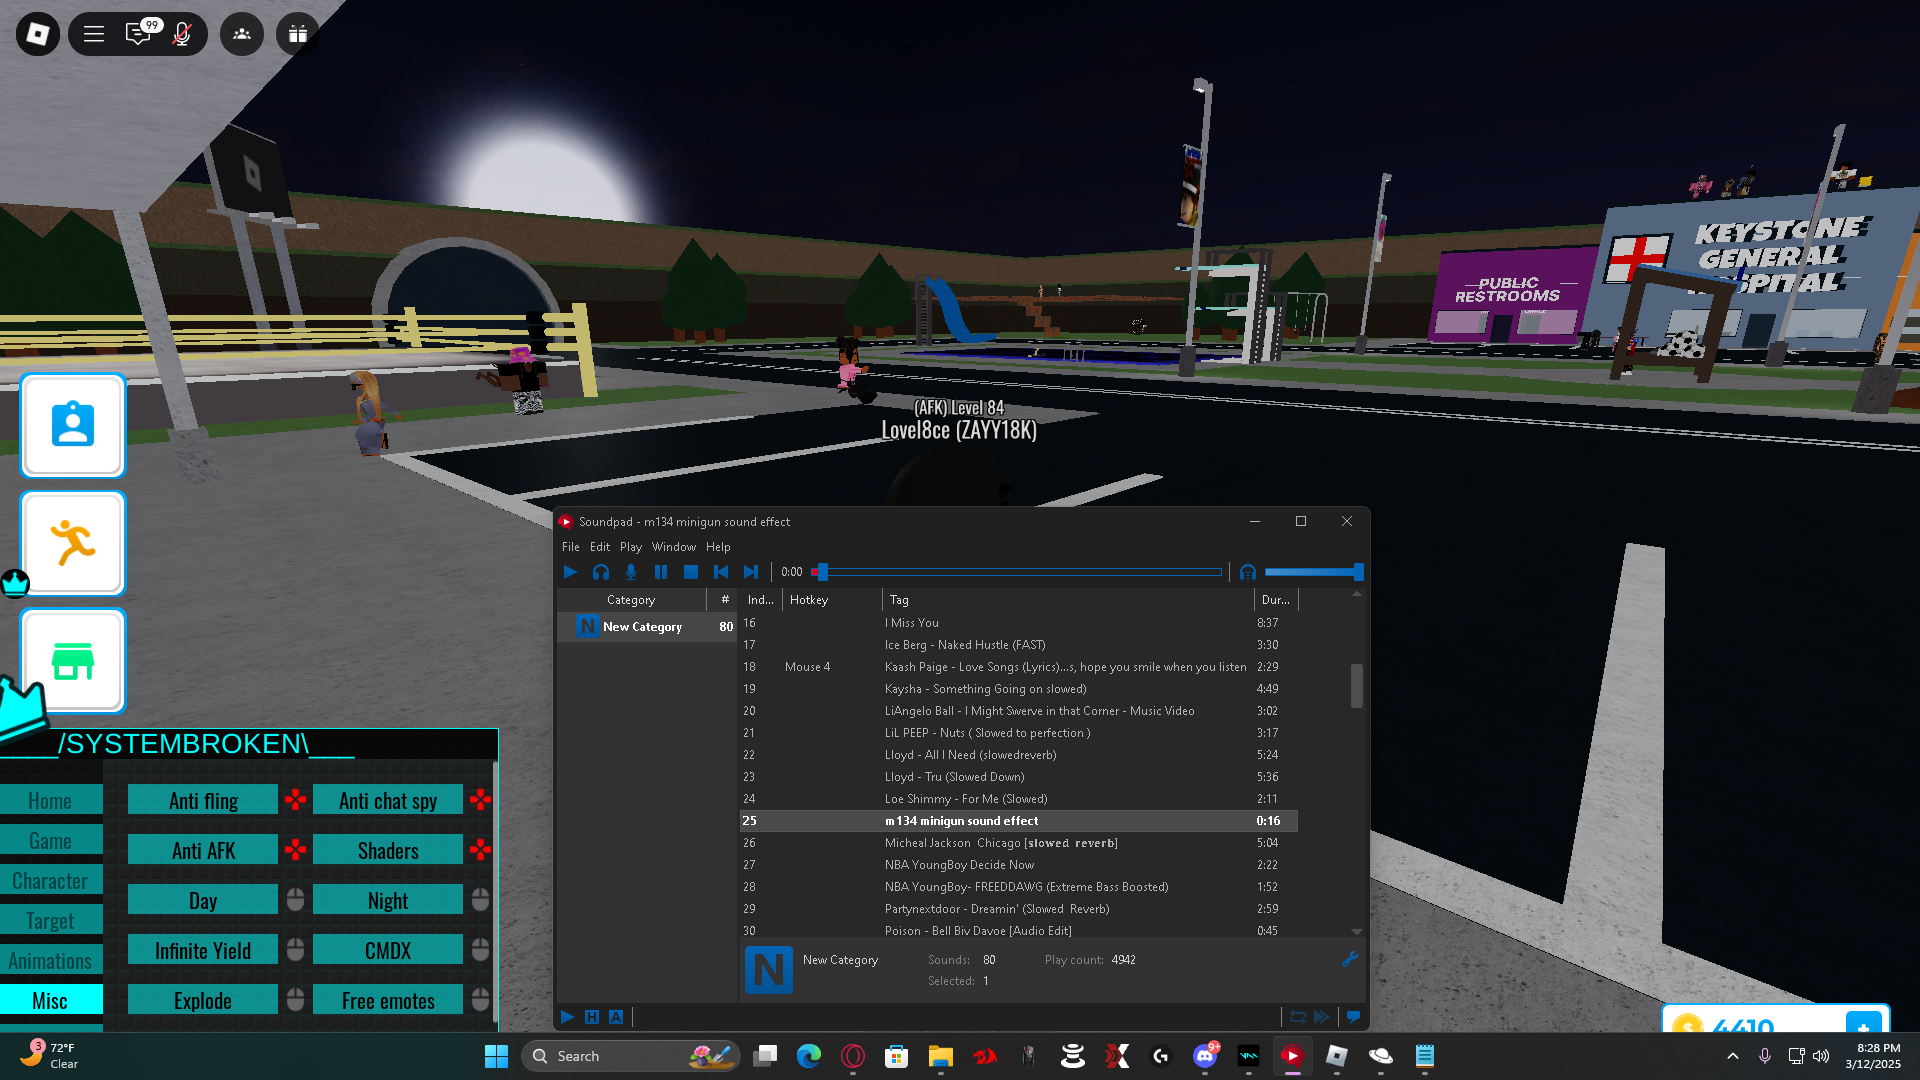Click the Anti AFK button
Screen dimensions: 1920x1080
click(203, 850)
